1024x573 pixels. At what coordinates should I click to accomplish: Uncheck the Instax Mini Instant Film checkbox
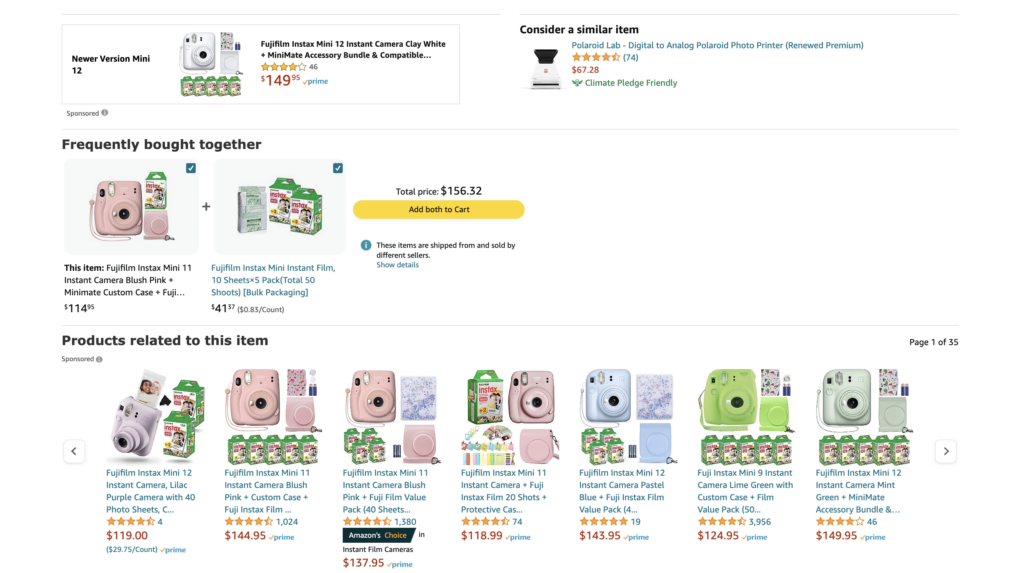(338, 168)
